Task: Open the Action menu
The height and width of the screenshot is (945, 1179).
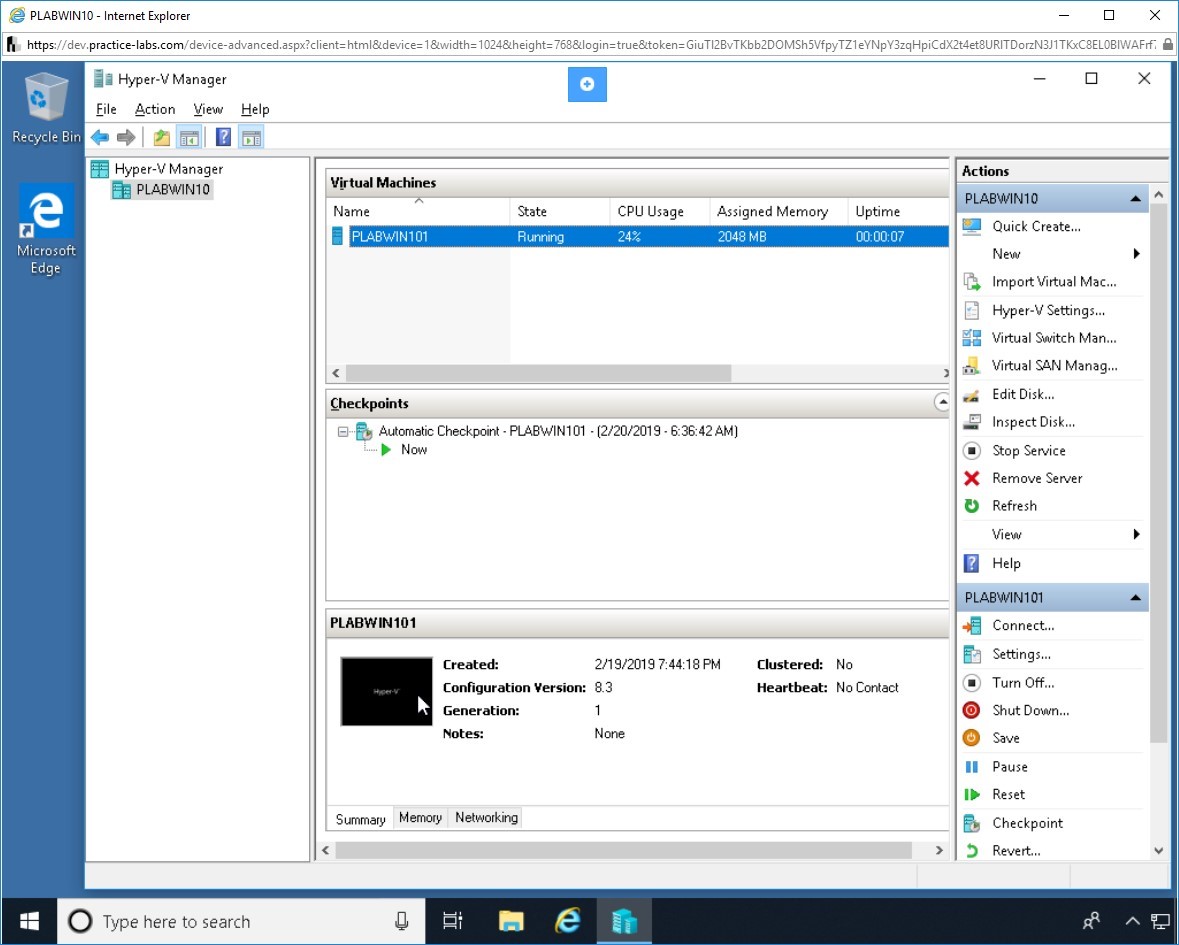Action: 155,109
